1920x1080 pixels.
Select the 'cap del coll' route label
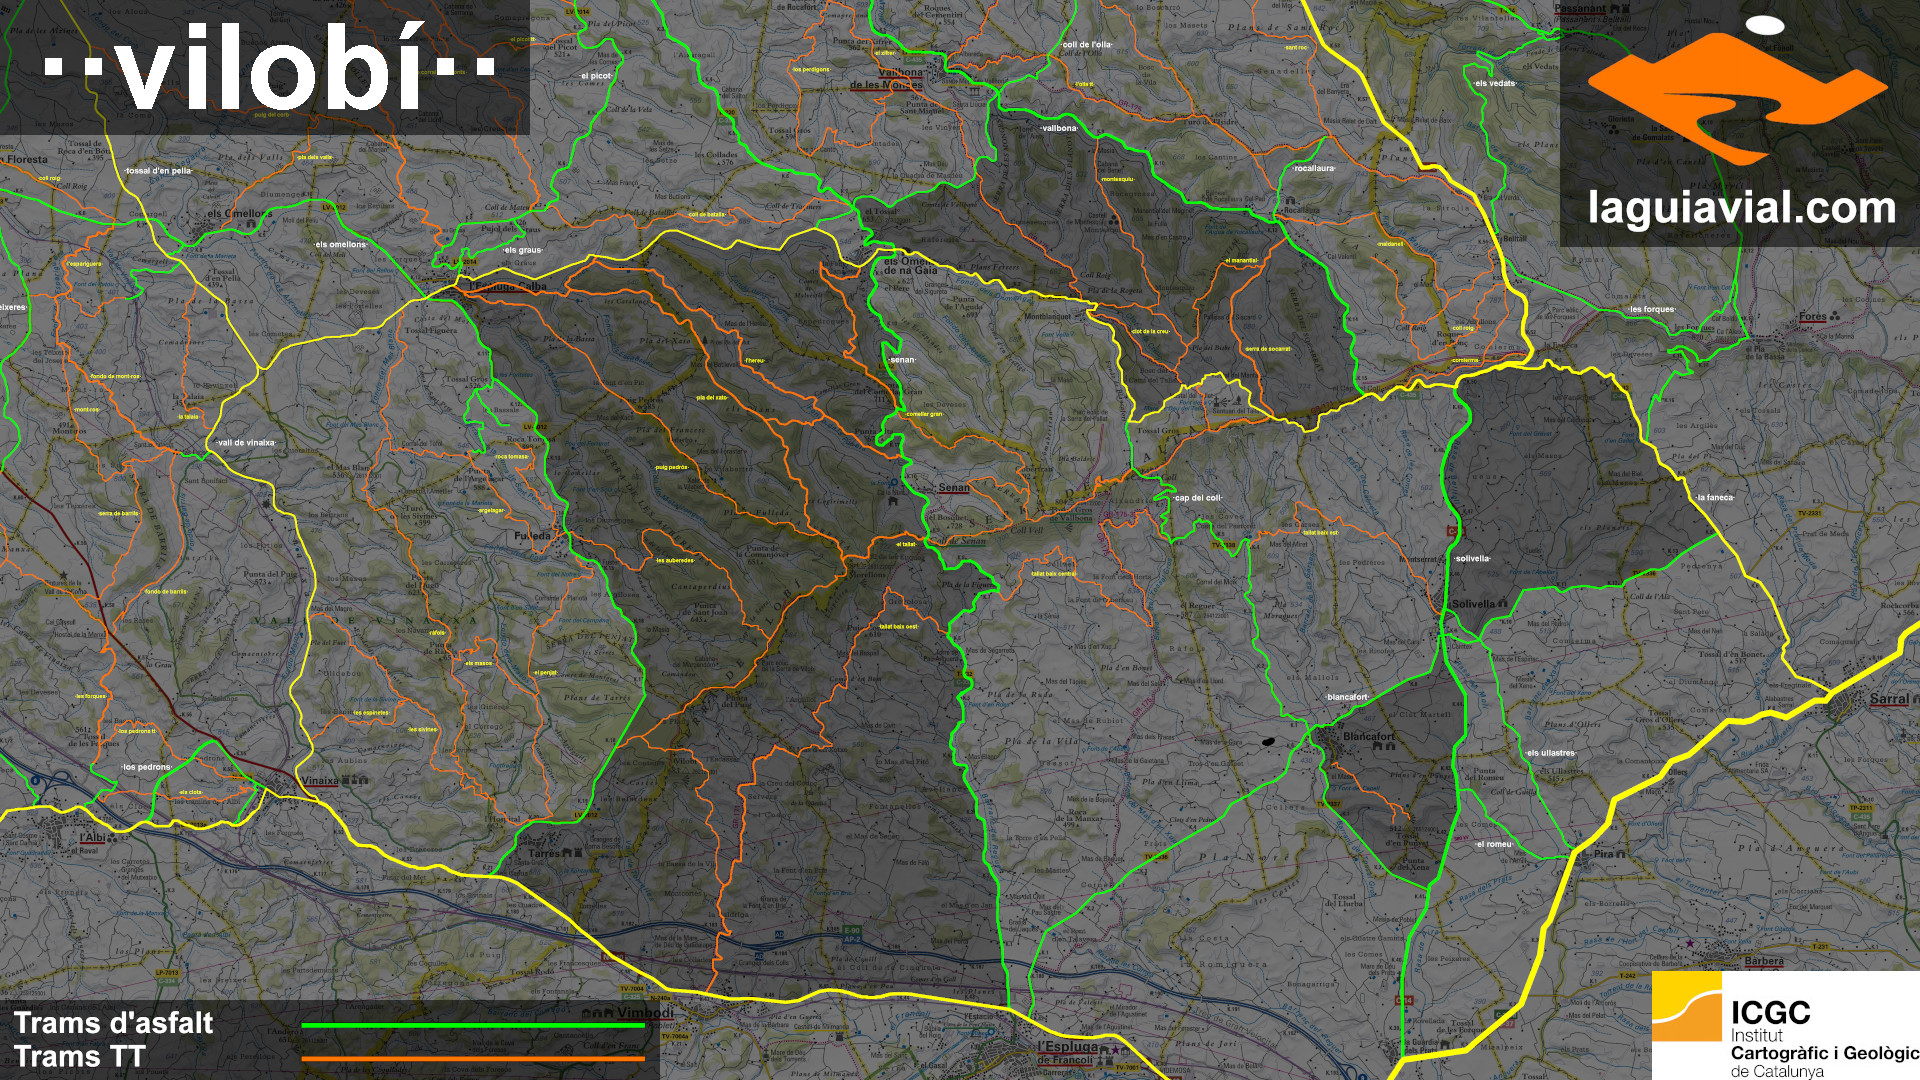pos(1197,498)
